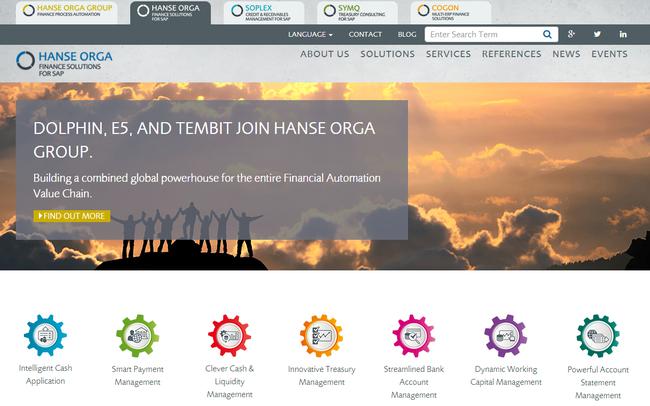Click the green Smart Payment Management gear icon

[138, 335]
